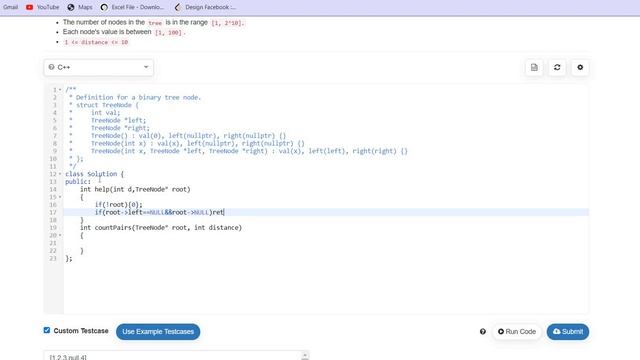Uncheck the Custom Testcase checkbox
This screenshot has width=640, height=360.
point(47,330)
